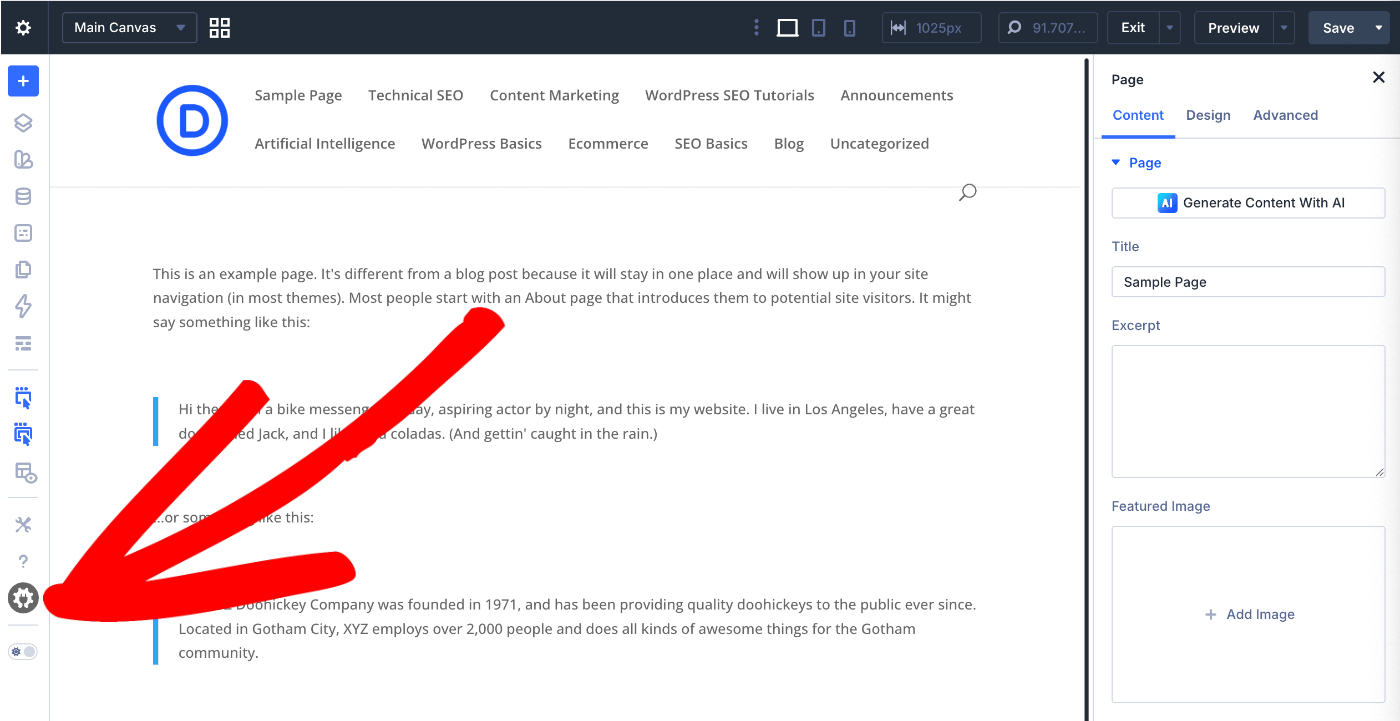This screenshot has width=1400, height=721.
Task: Open the wrench tools icon in sidebar
Action: 23,525
